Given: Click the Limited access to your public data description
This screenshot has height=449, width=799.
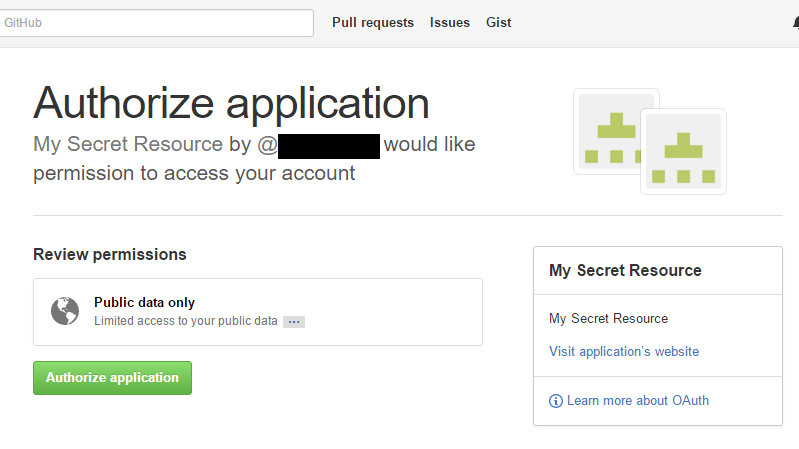Looking at the screenshot, I should [x=185, y=321].
